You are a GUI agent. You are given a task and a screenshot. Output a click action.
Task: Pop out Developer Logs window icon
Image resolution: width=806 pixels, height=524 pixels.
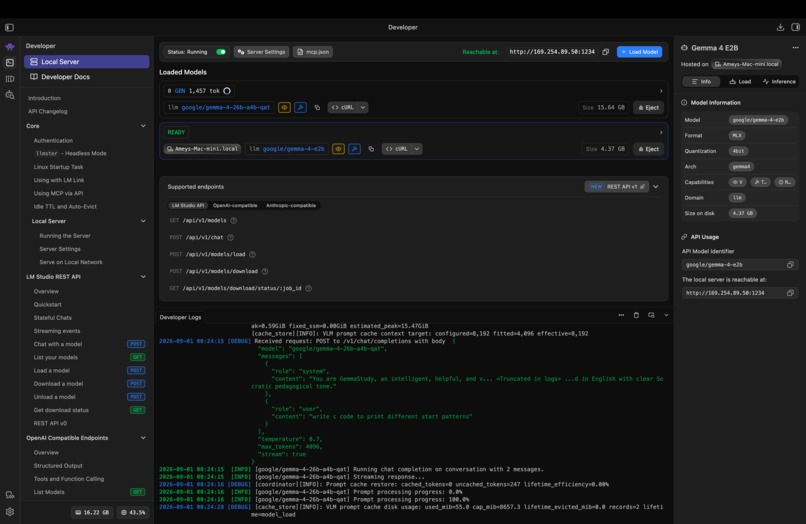[x=651, y=315]
